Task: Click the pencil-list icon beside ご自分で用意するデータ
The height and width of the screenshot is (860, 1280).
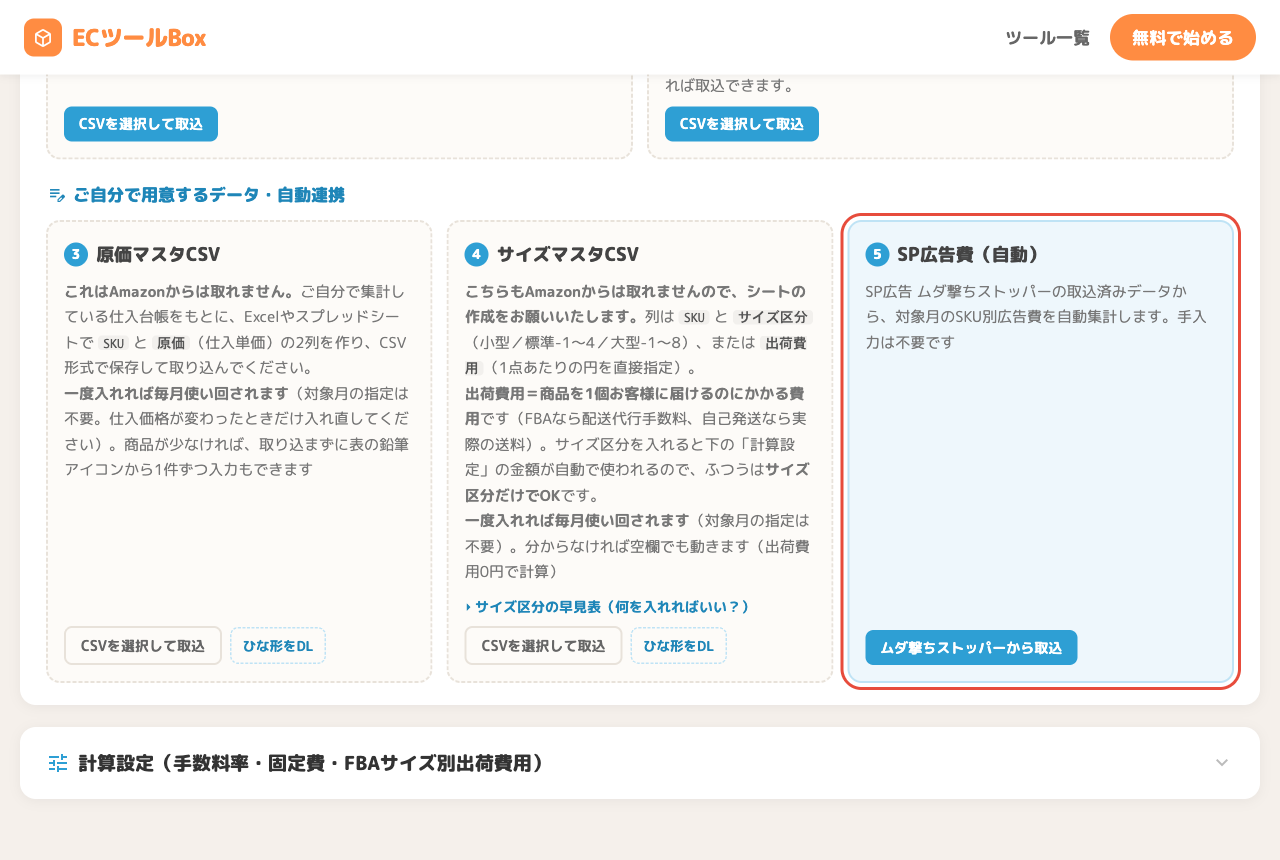Action: (x=57, y=195)
